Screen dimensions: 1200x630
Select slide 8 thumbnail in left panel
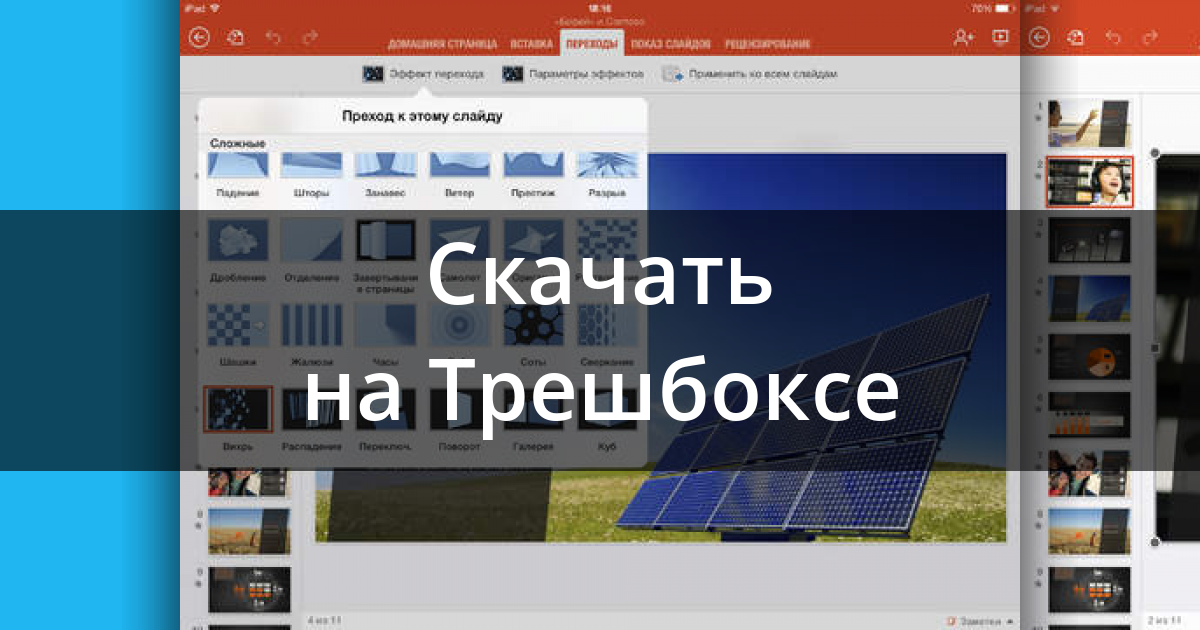tap(249, 531)
